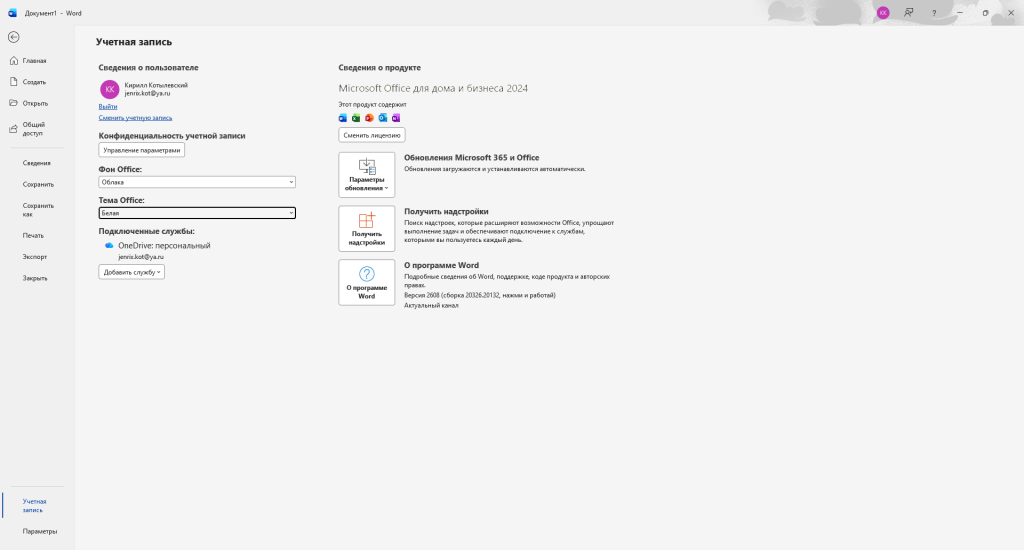Screen dimensions: 1024x550
Task: Click the Учетная запись page heading
Action: (134, 42)
